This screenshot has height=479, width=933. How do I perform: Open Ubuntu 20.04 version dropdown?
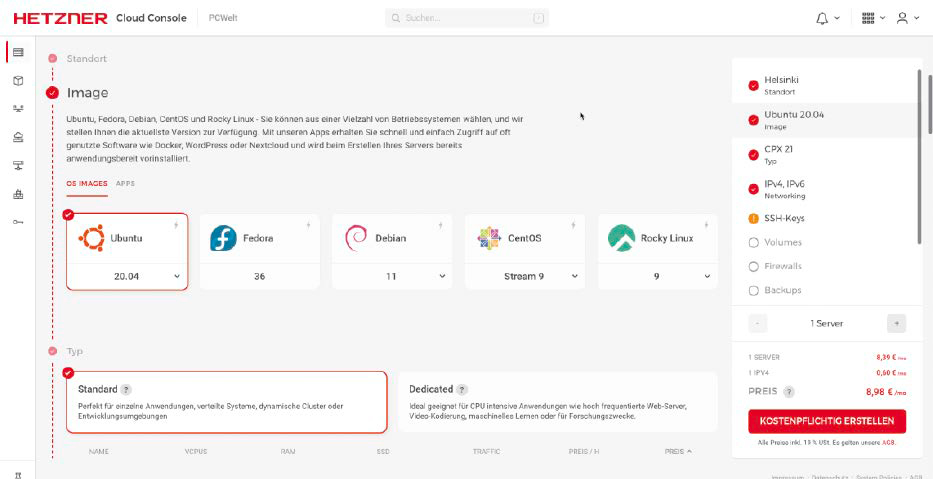[x=127, y=277]
